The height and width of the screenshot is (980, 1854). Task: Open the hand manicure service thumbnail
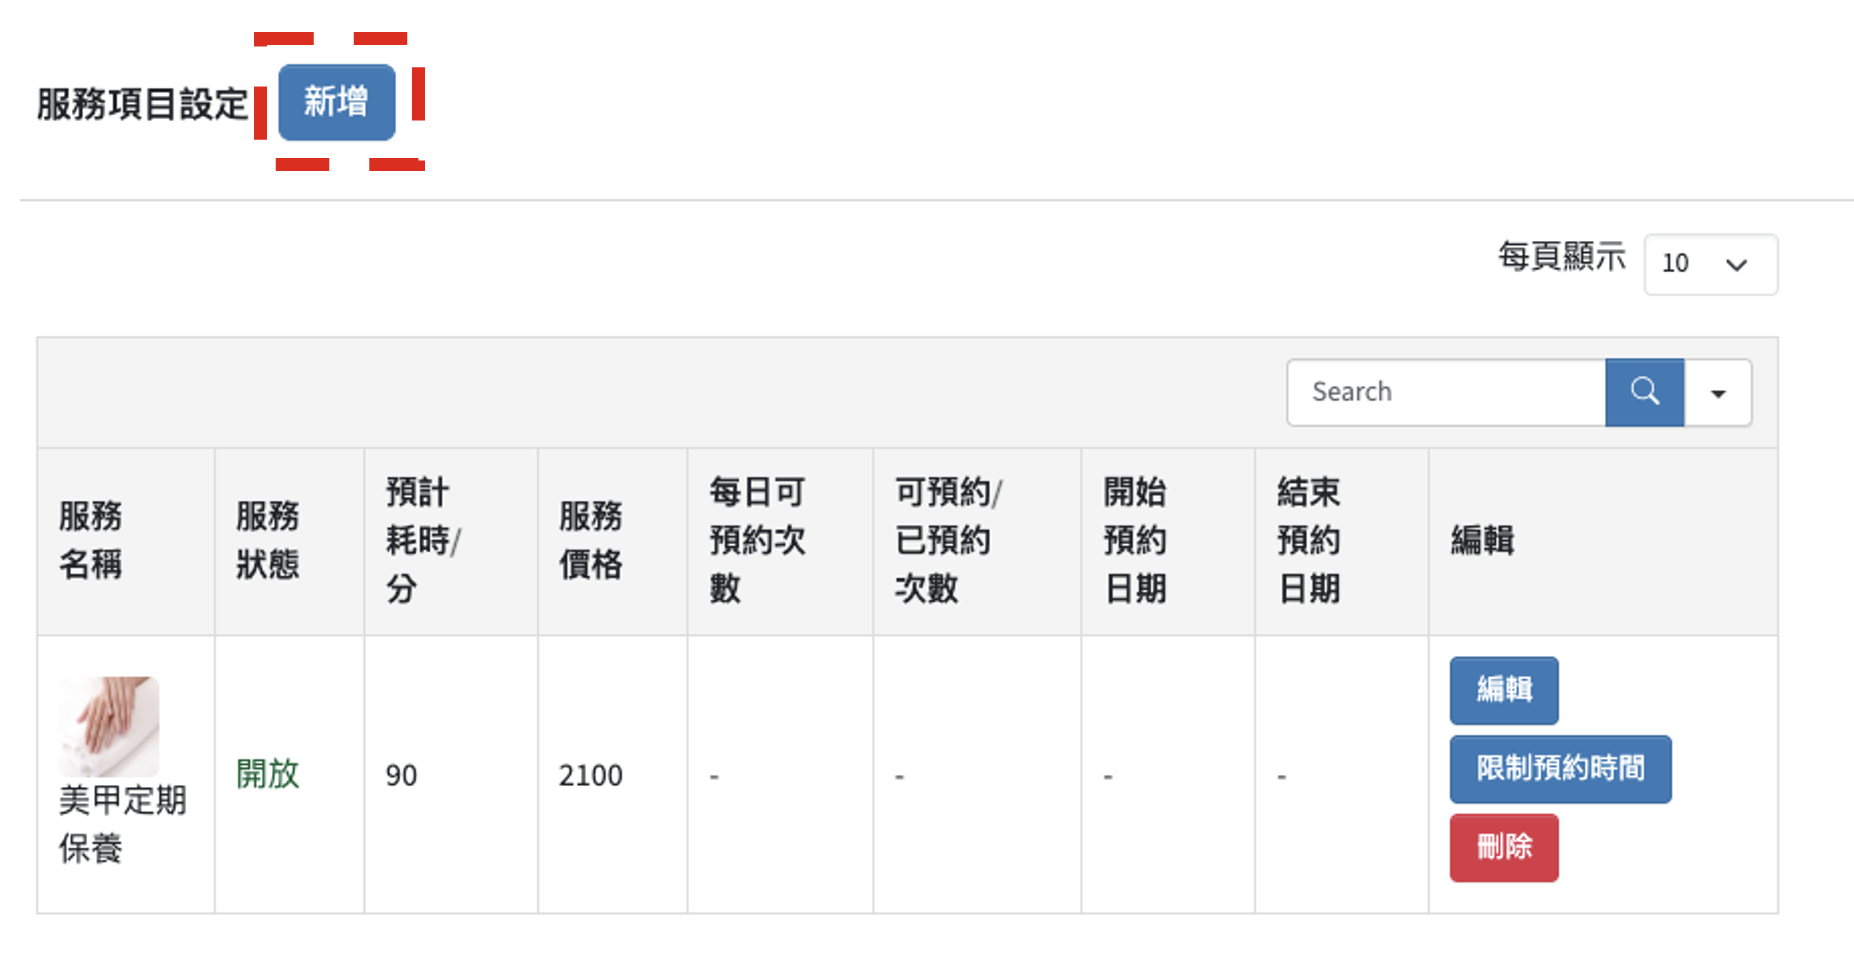109,726
